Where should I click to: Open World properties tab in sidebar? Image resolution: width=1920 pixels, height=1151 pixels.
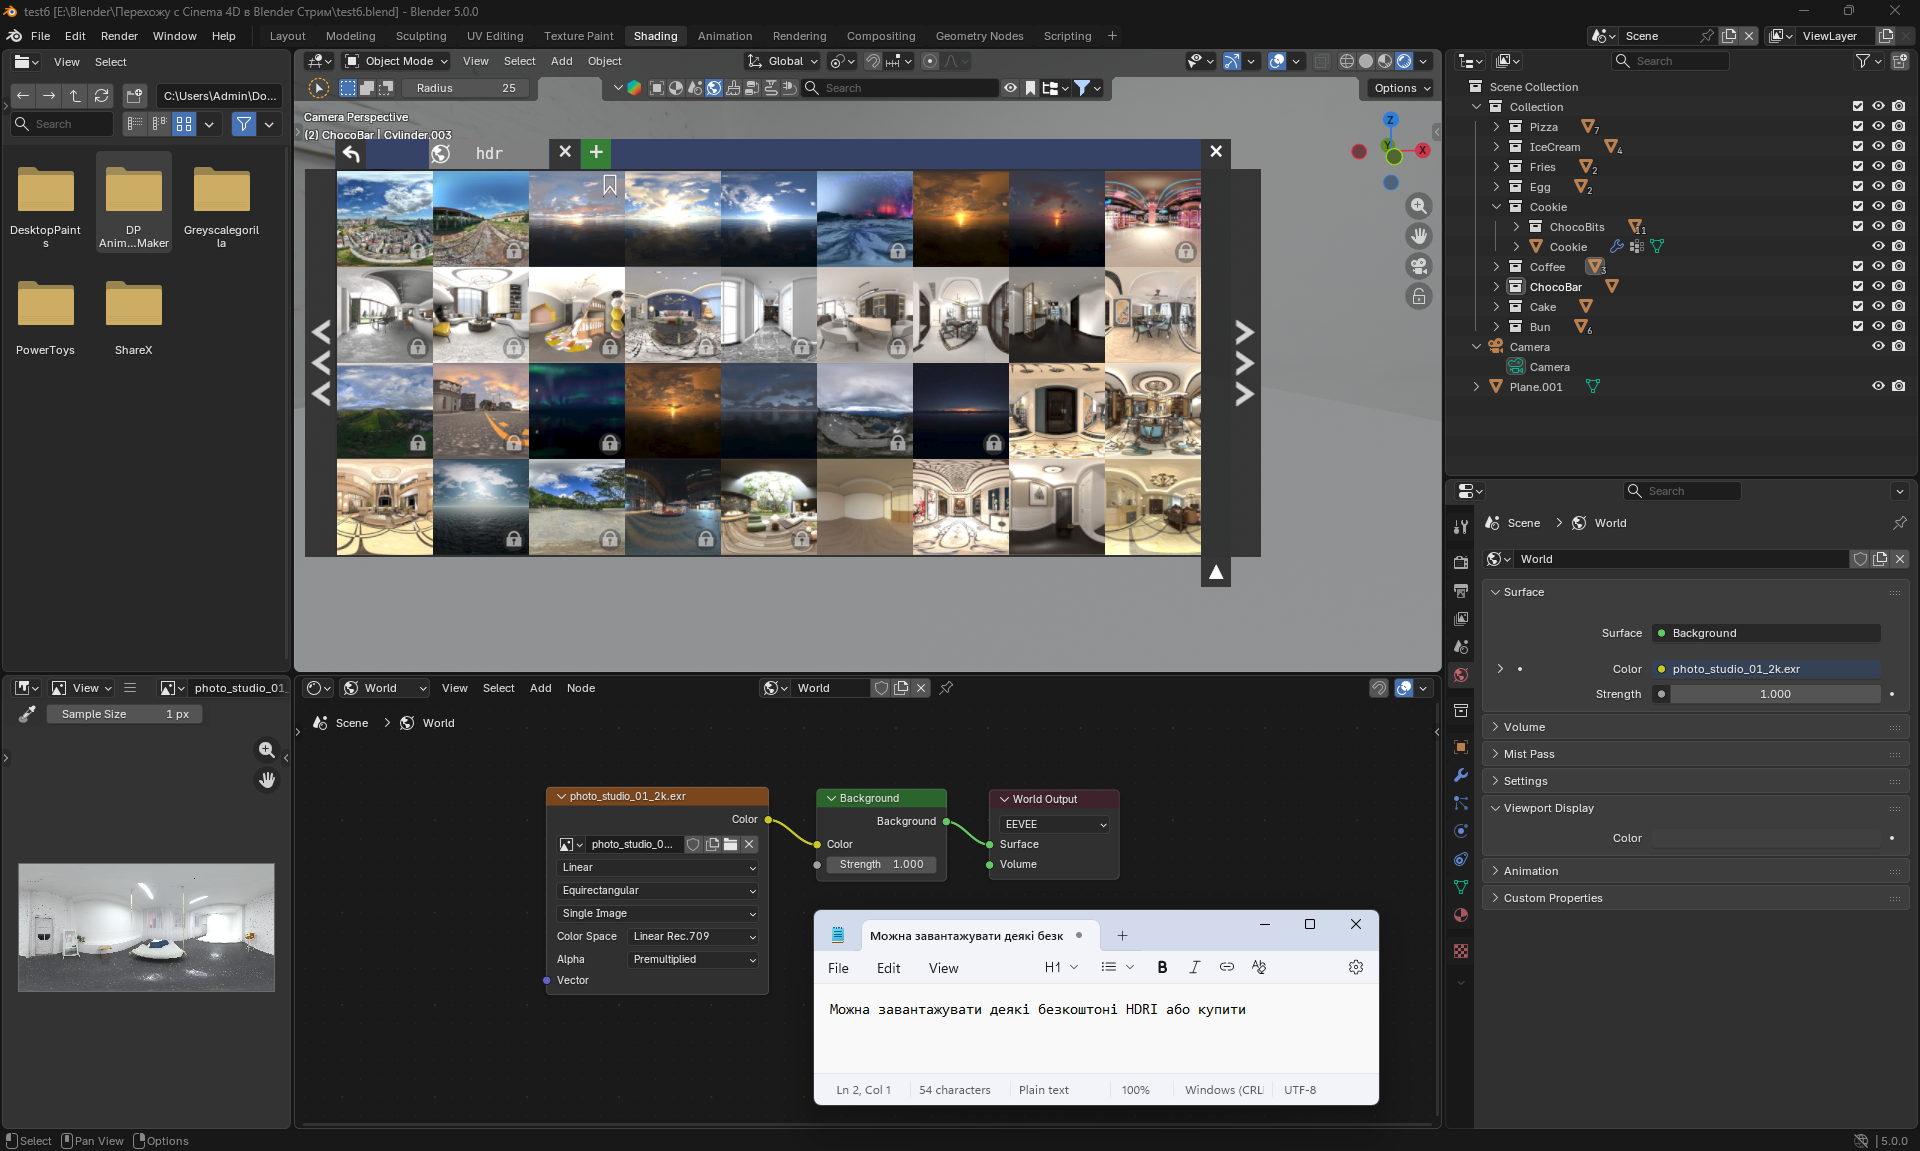click(1461, 675)
